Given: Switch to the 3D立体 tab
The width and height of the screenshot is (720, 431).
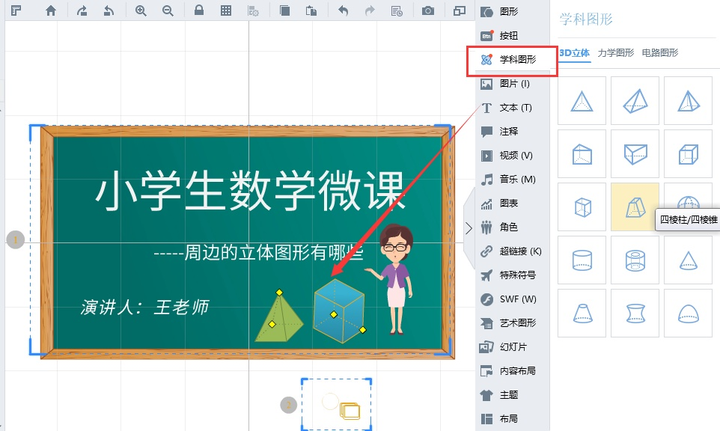Looking at the screenshot, I should (x=574, y=53).
